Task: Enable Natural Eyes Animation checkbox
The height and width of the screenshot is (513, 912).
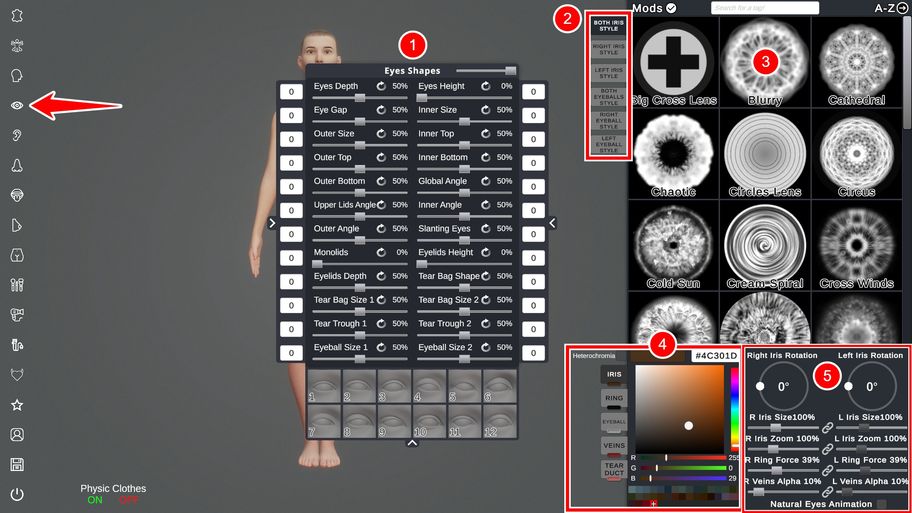Action: click(x=882, y=504)
